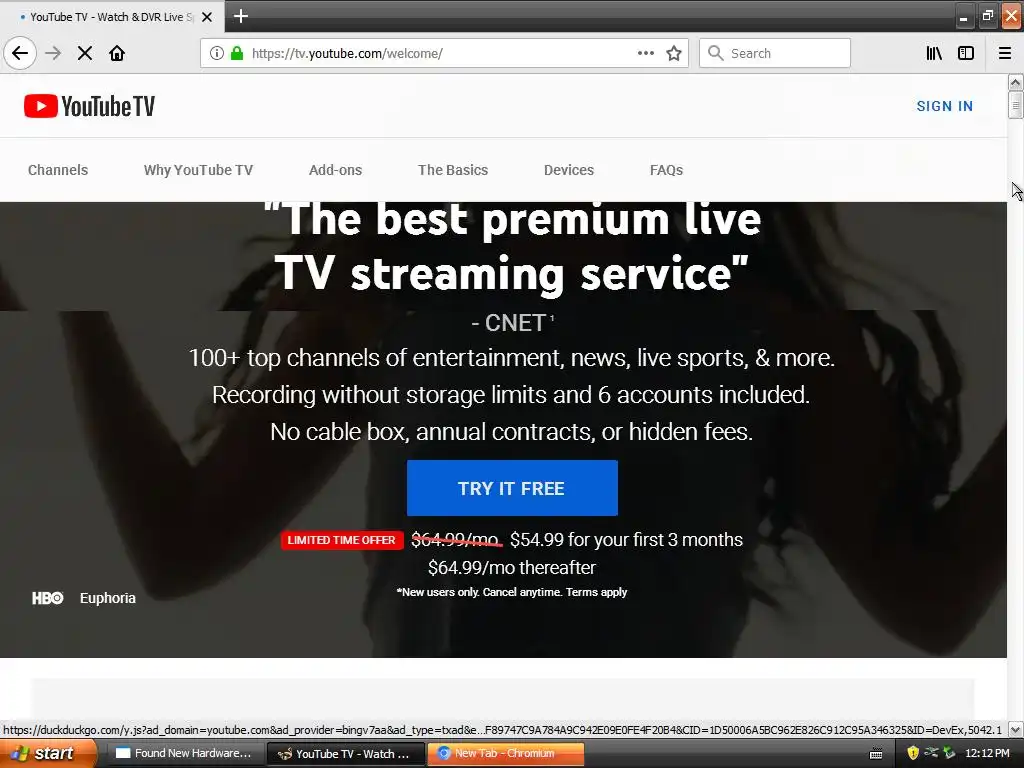The height and width of the screenshot is (768, 1024).
Task: Click the forward navigation arrow
Action: coord(53,53)
